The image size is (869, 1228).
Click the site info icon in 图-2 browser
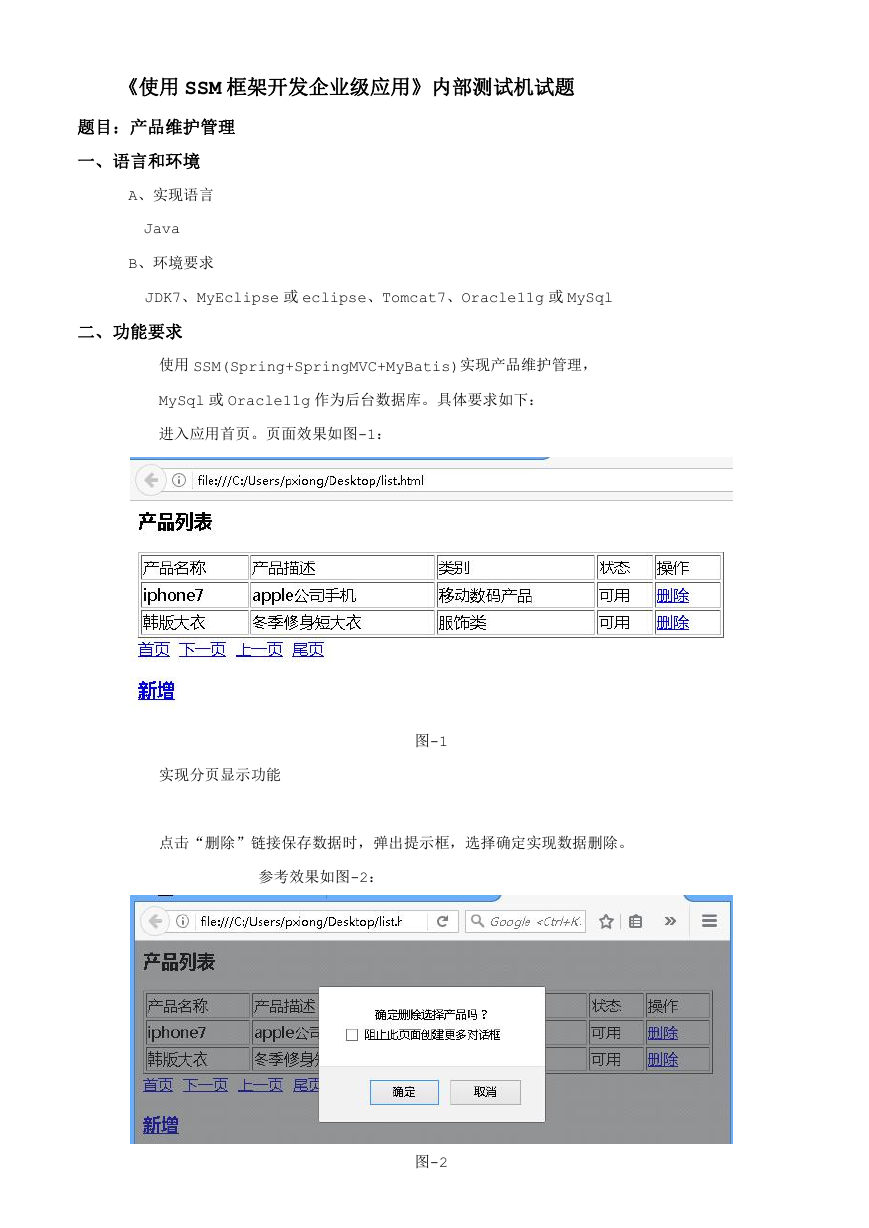point(182,921)
